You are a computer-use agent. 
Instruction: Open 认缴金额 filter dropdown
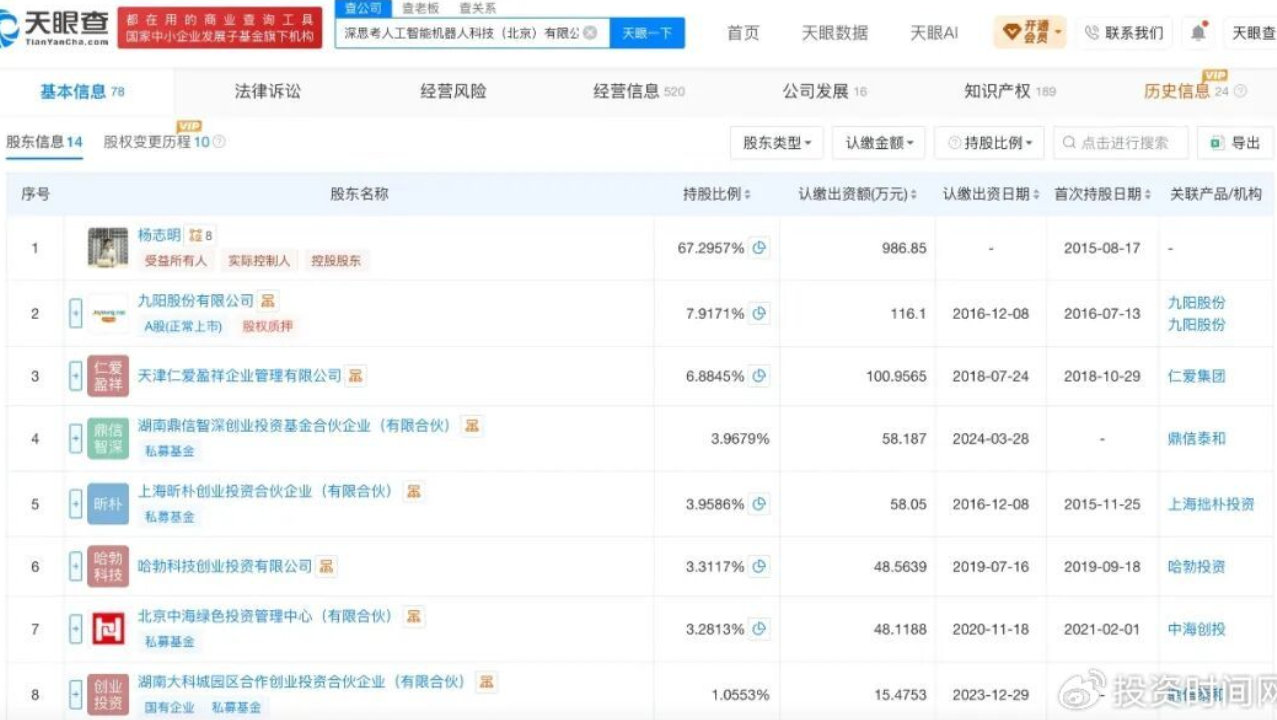pyautogui.click(x=880, y=143)
